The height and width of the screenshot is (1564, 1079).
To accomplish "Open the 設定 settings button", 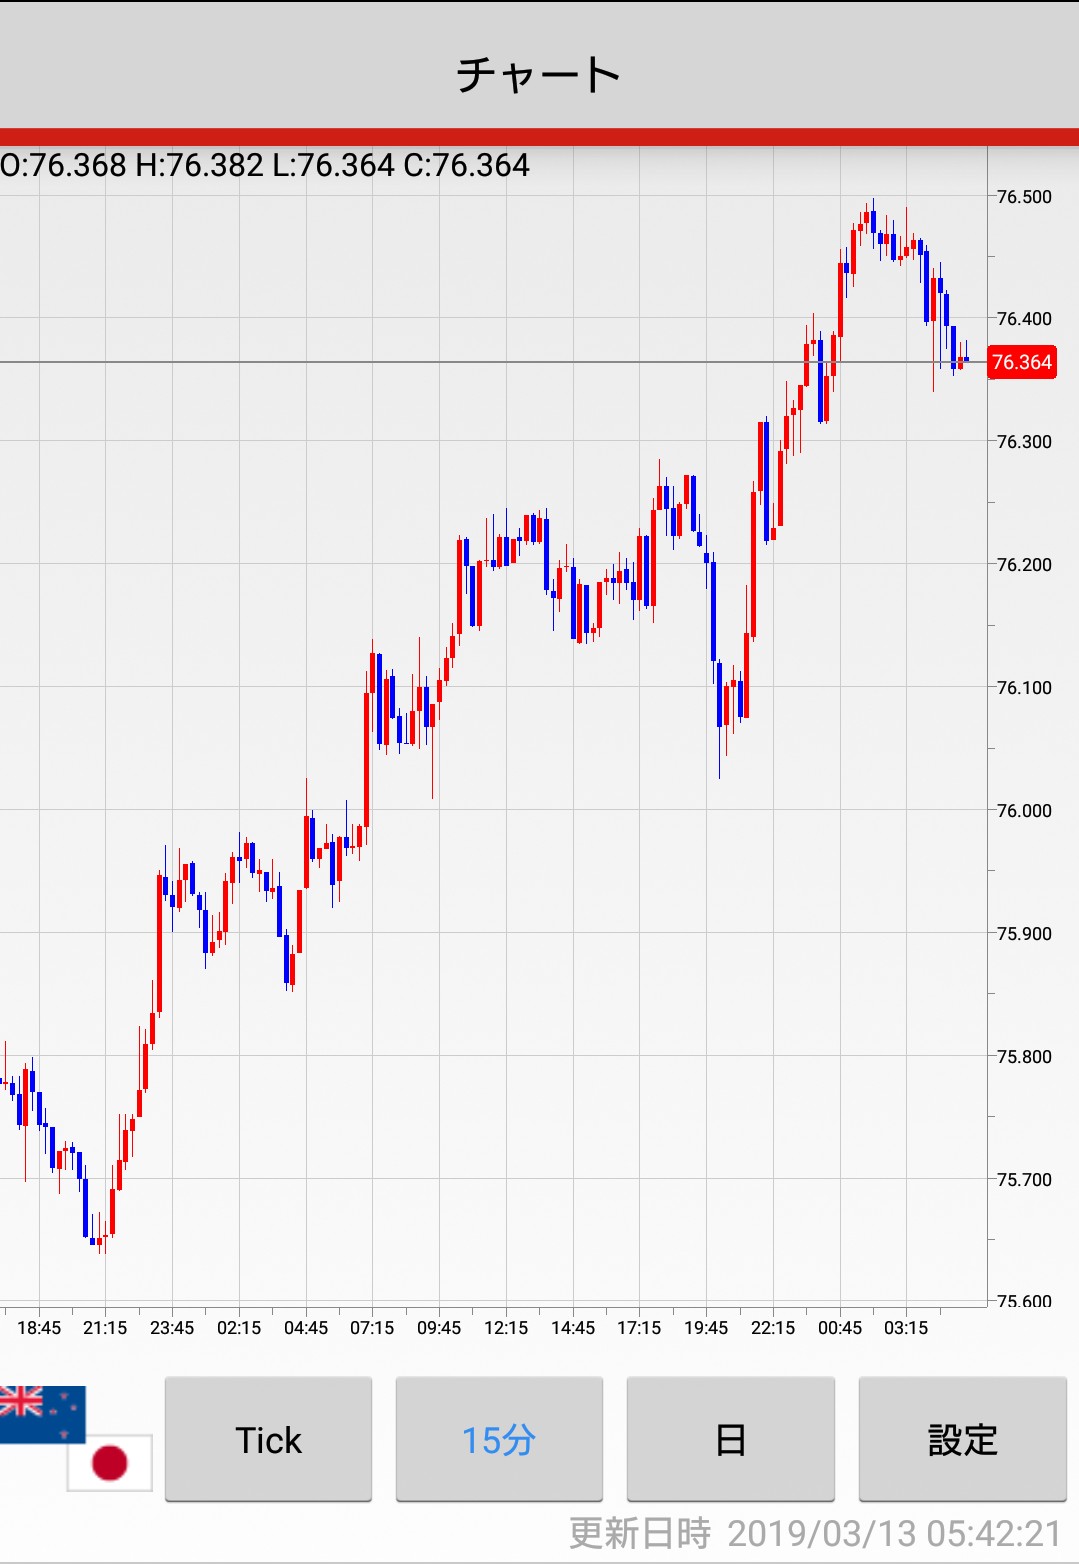I will (x=962, y=1439).
